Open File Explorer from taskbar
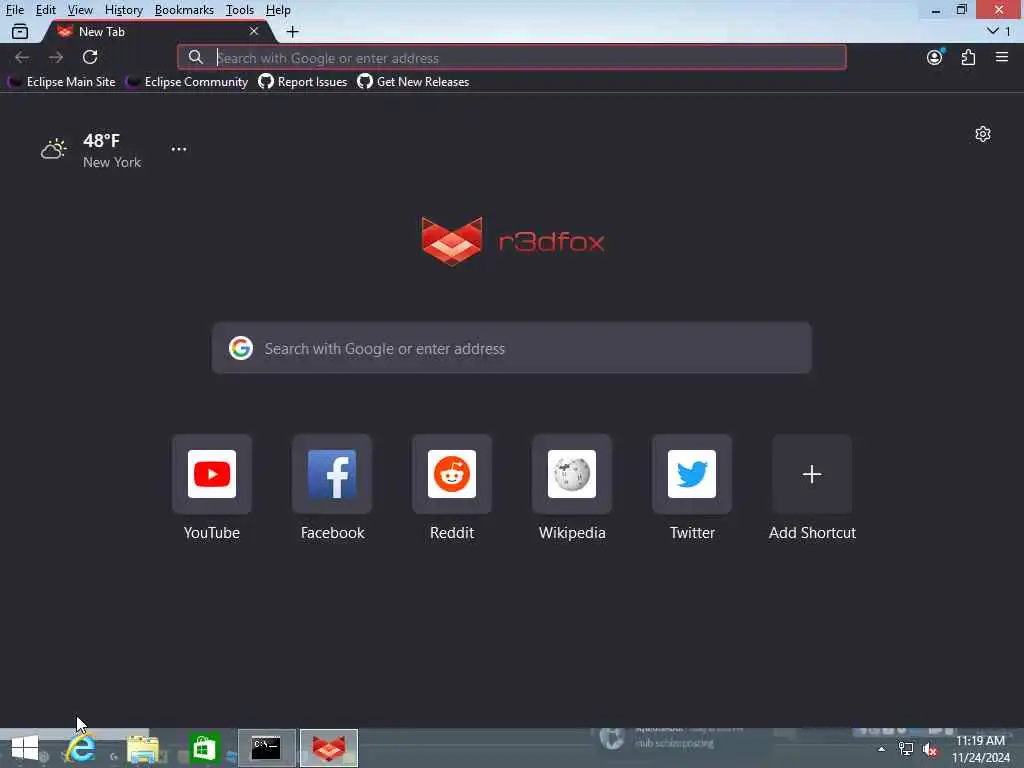The height and width of the screenshot is (768, 1024). tap(142, 748)
